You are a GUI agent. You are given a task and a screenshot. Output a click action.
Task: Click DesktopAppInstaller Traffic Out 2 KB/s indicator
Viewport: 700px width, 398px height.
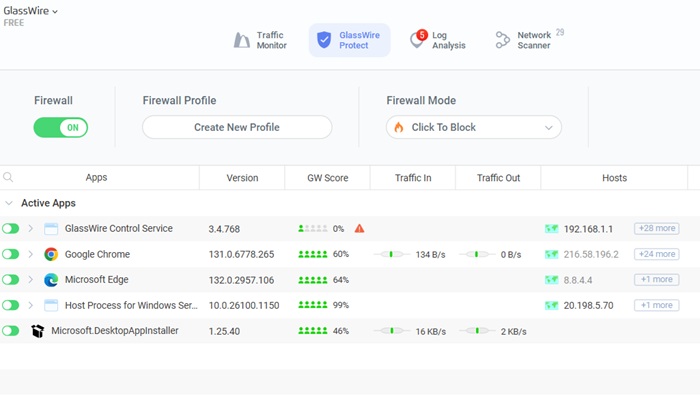493,331
